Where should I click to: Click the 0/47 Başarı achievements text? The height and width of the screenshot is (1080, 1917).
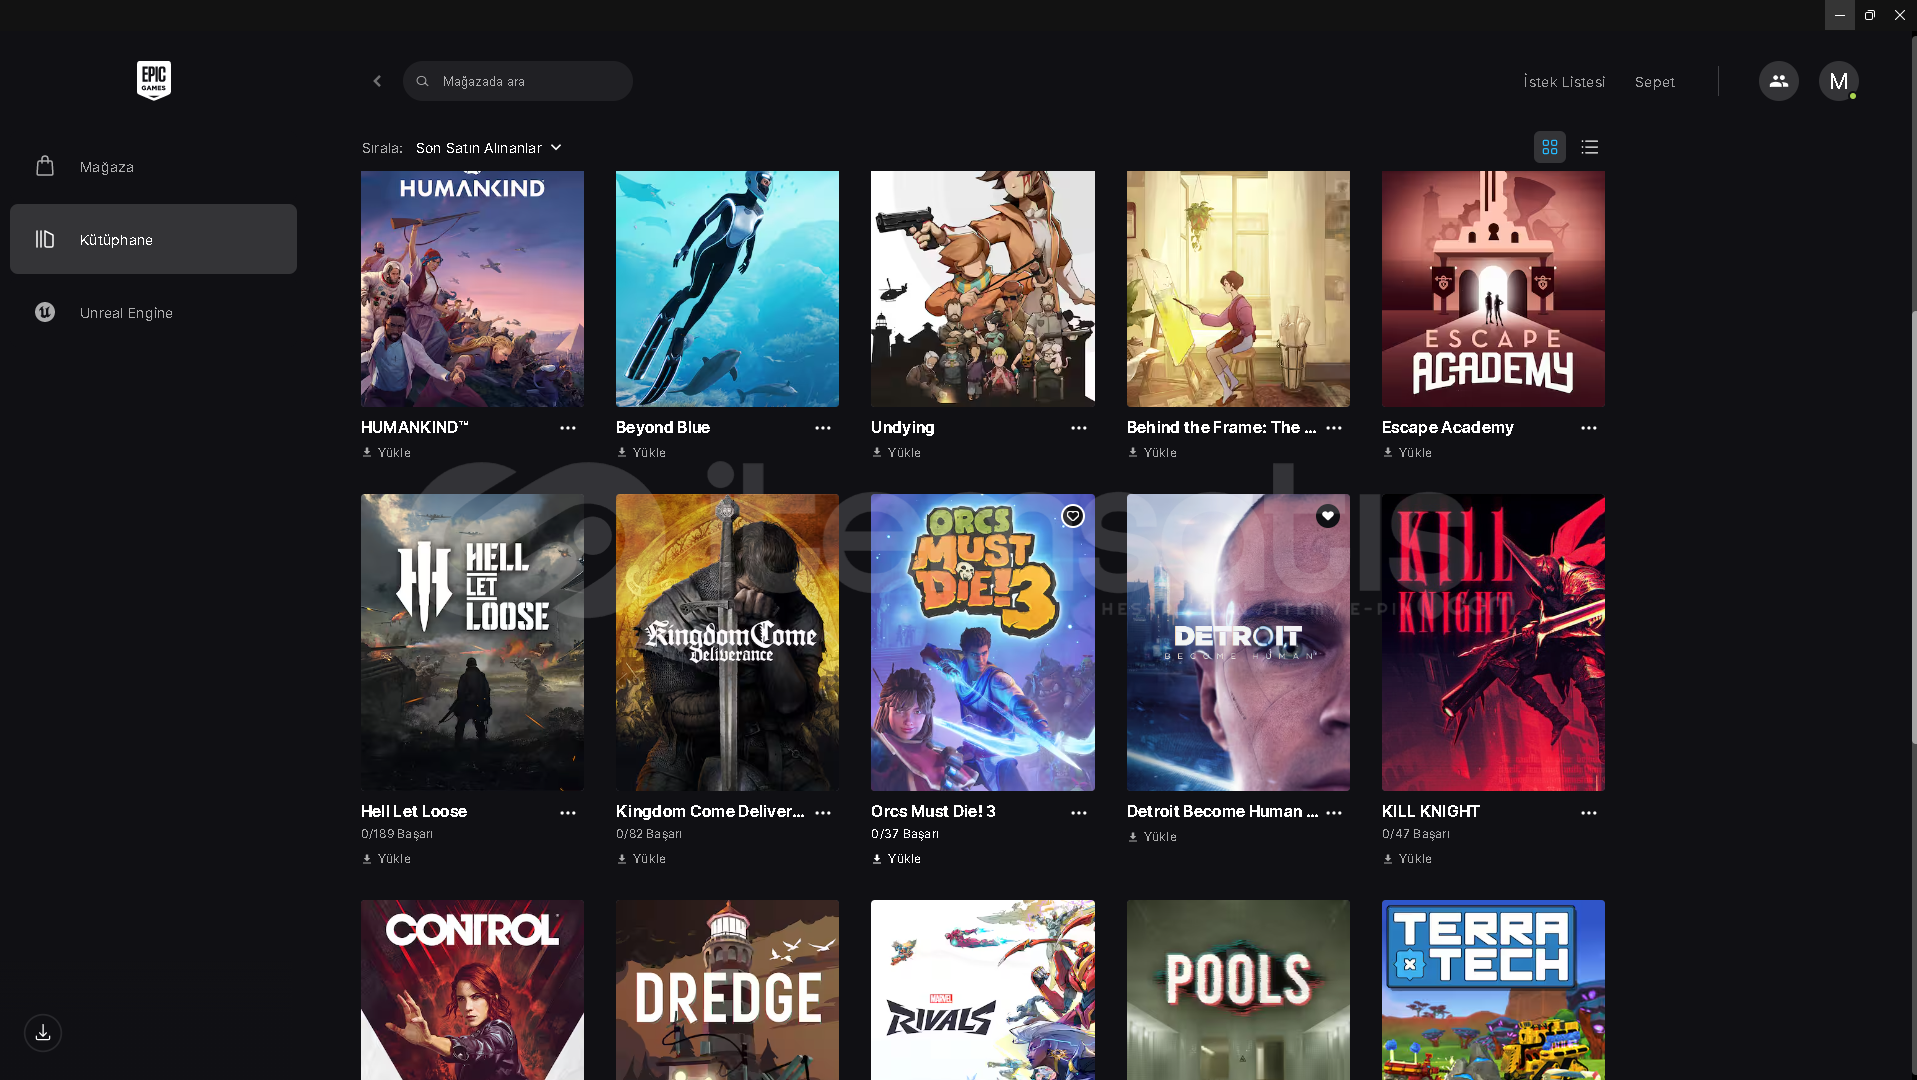(1416, 834)
